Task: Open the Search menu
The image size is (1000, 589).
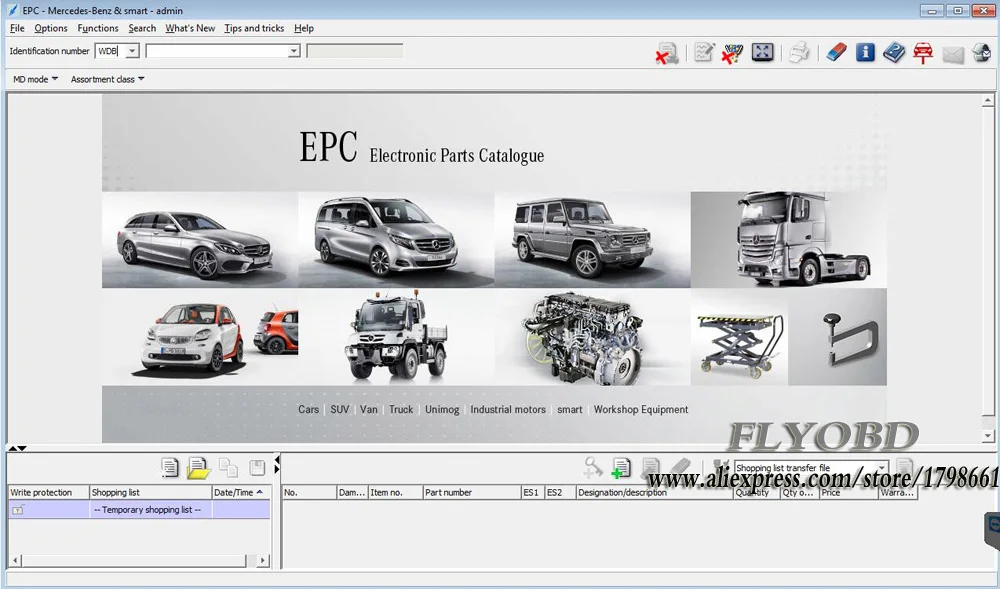Action: tap(142, 28)
